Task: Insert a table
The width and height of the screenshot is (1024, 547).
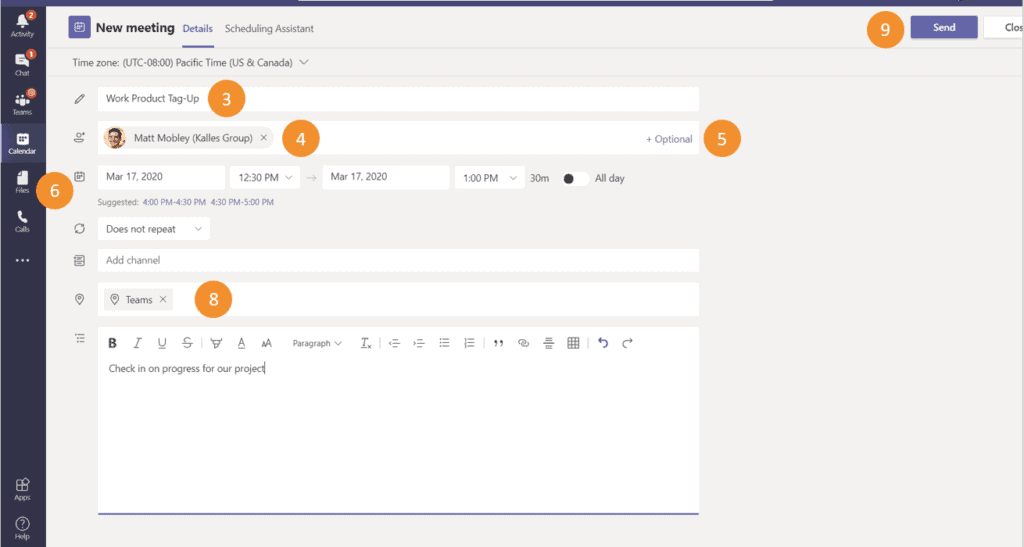Action: pyautogui.click(x=573, y=343)
